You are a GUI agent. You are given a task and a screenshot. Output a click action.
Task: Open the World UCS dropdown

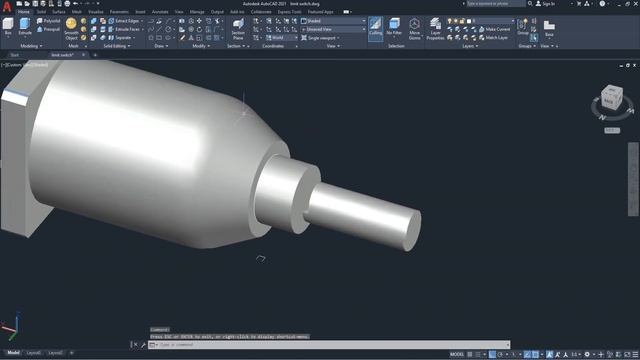click(282, 38)
